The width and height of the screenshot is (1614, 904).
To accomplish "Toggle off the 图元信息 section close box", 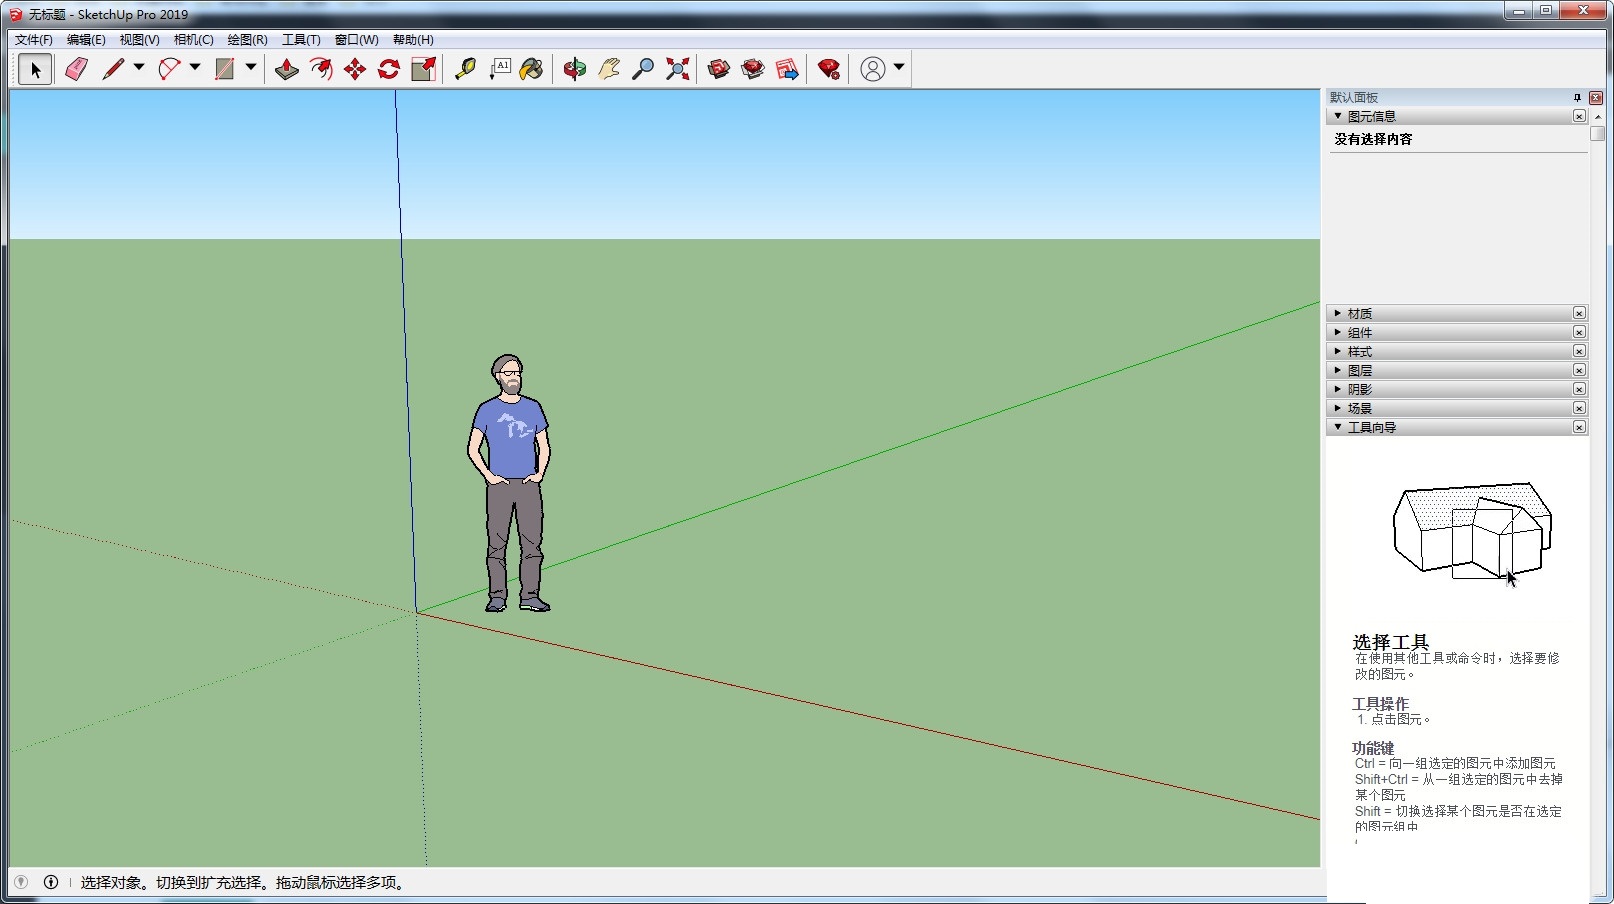I will tap(1579, 115).
